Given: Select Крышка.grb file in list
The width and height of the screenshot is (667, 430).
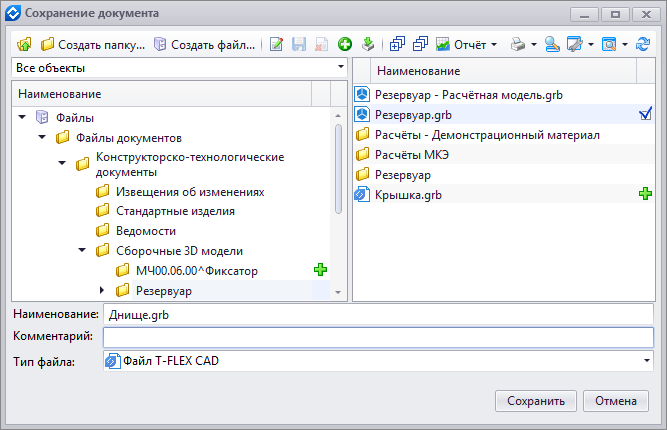Looking at the screenshot, I should tap(408, 195).
